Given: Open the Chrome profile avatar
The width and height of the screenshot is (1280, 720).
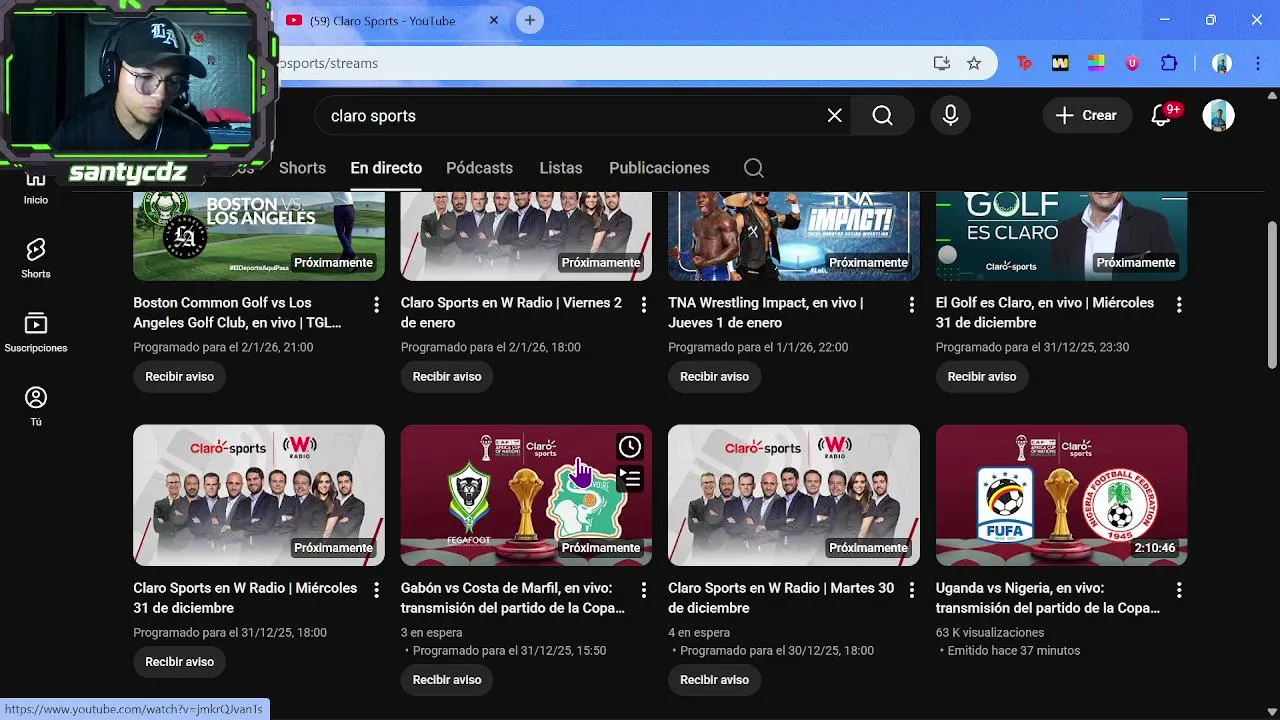Looking at the screenshot, I should [1222, 63].
